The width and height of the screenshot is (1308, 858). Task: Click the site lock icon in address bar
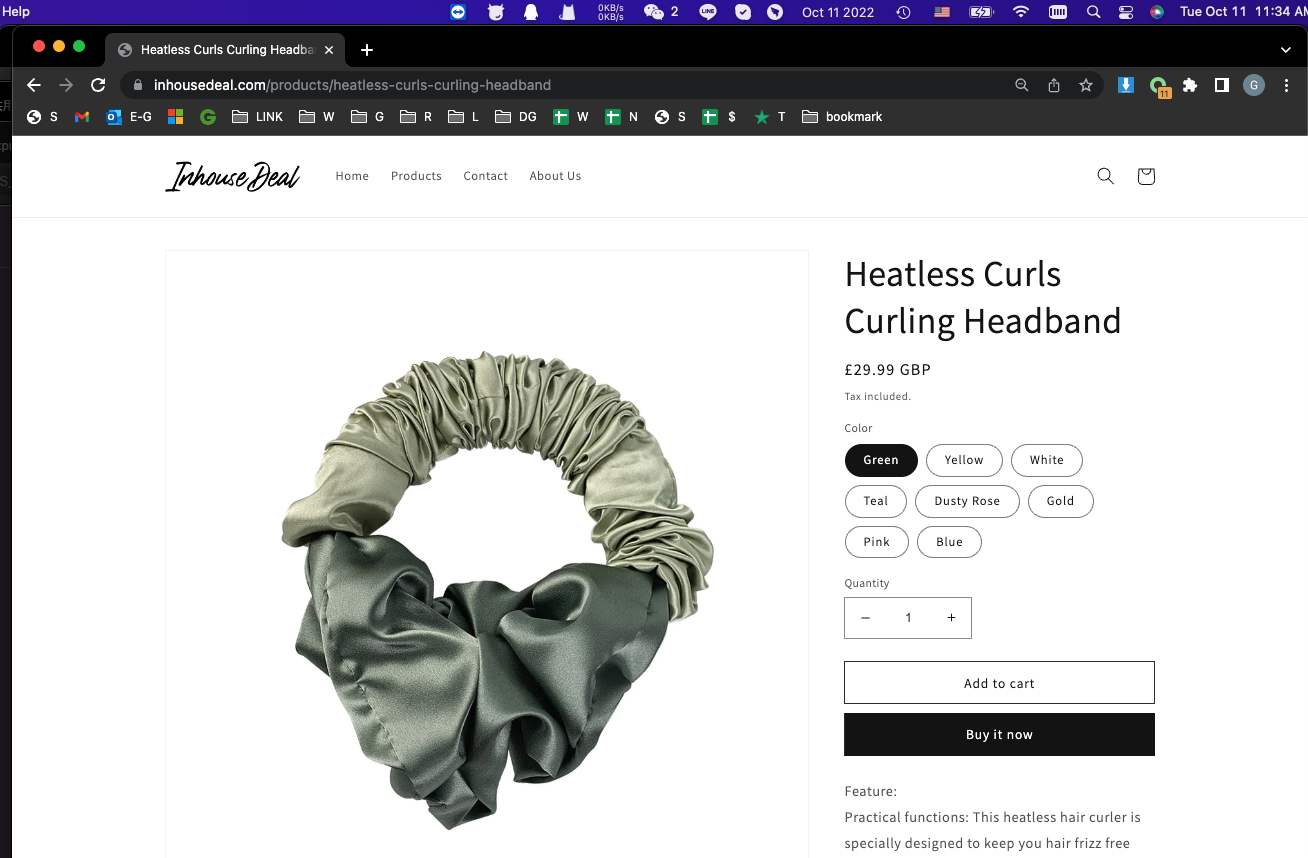click(x=138, y=85)
